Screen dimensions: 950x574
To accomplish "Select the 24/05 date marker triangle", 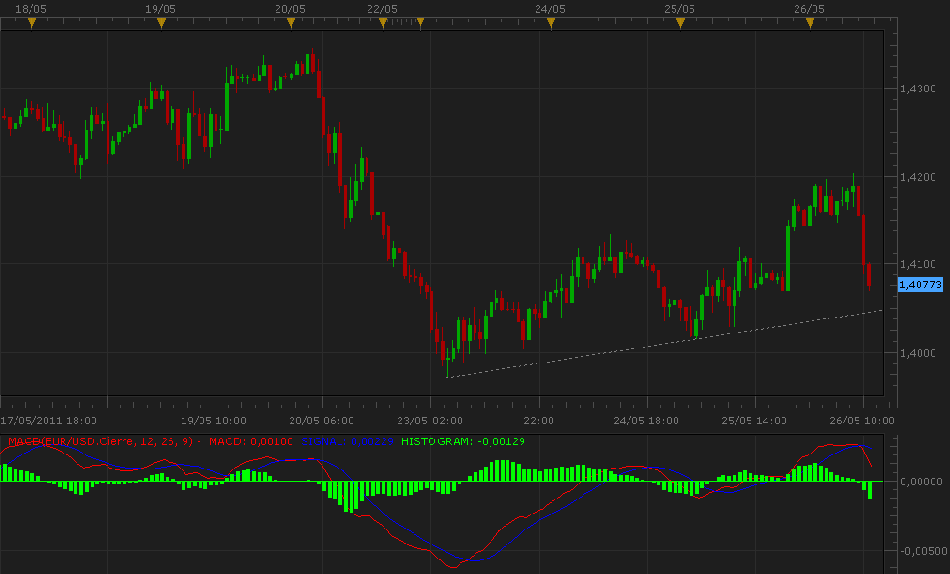I will [550, 23].
